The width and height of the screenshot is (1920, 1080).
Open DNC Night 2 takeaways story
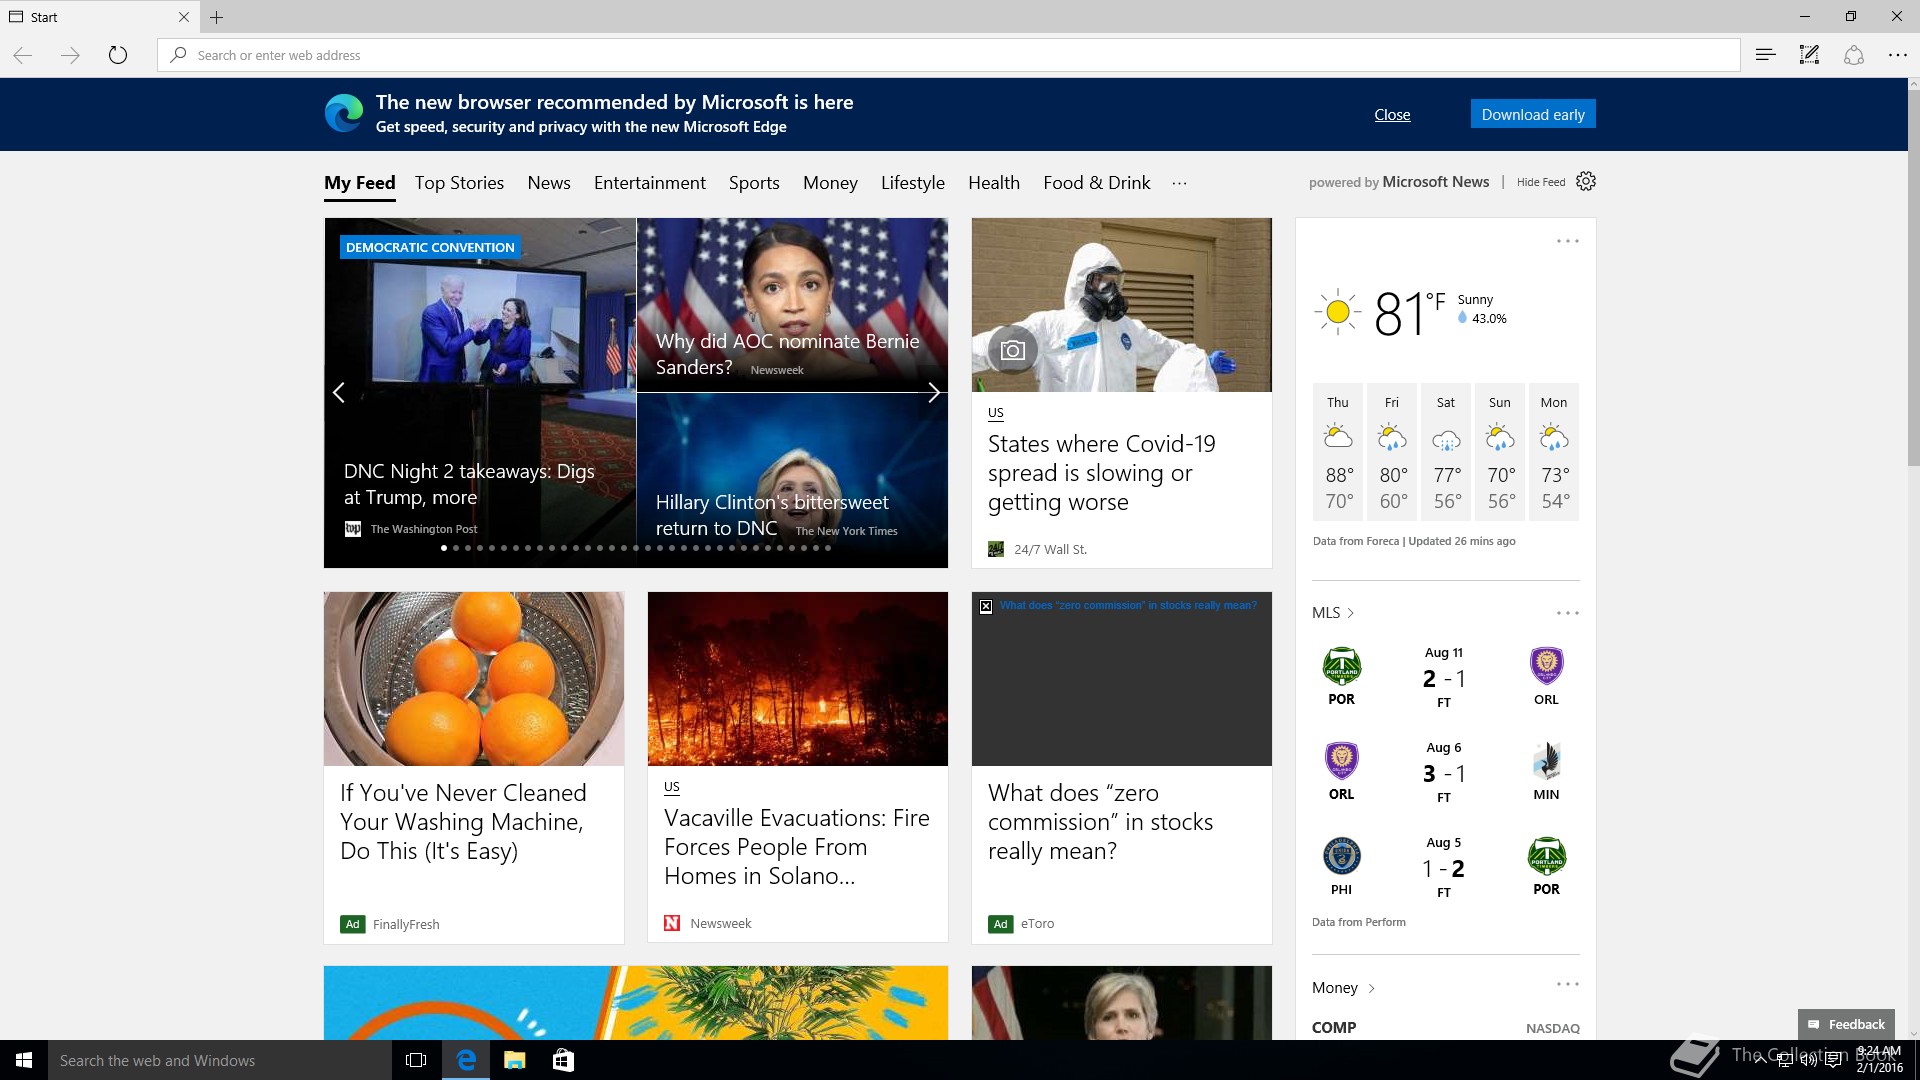pyautogui.click(x=469, y=484)
